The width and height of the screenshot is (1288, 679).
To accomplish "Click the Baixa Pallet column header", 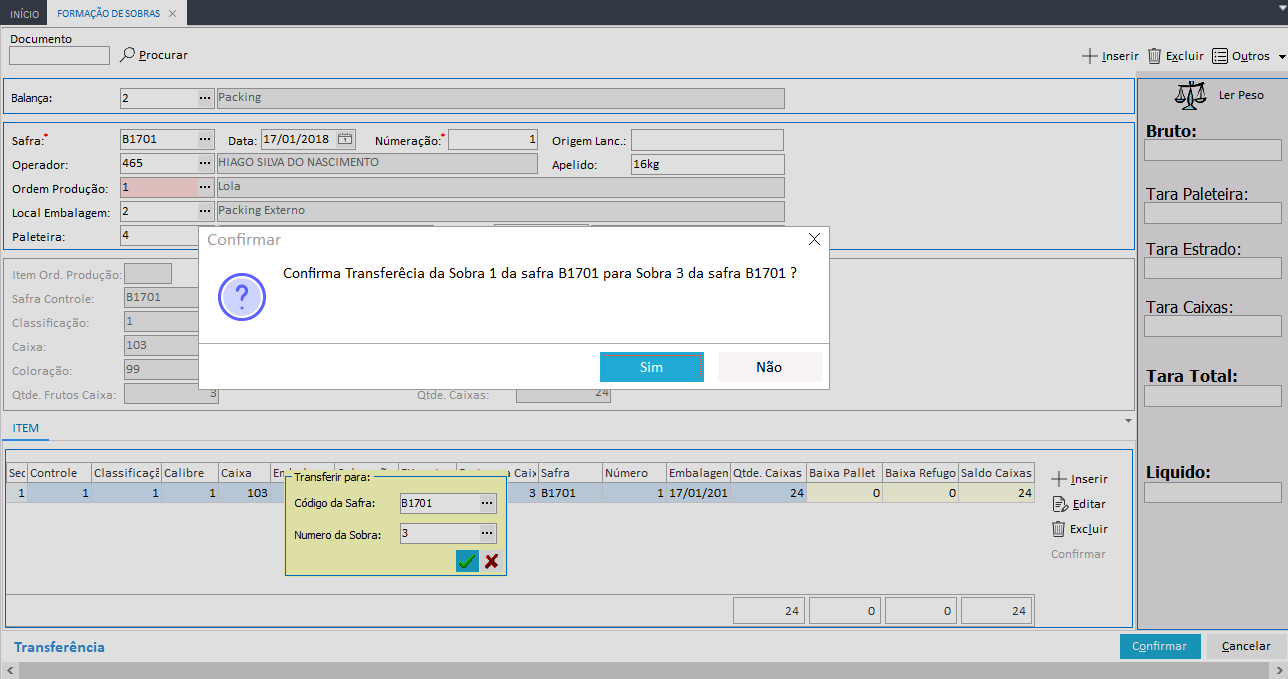I will [843, 473].
